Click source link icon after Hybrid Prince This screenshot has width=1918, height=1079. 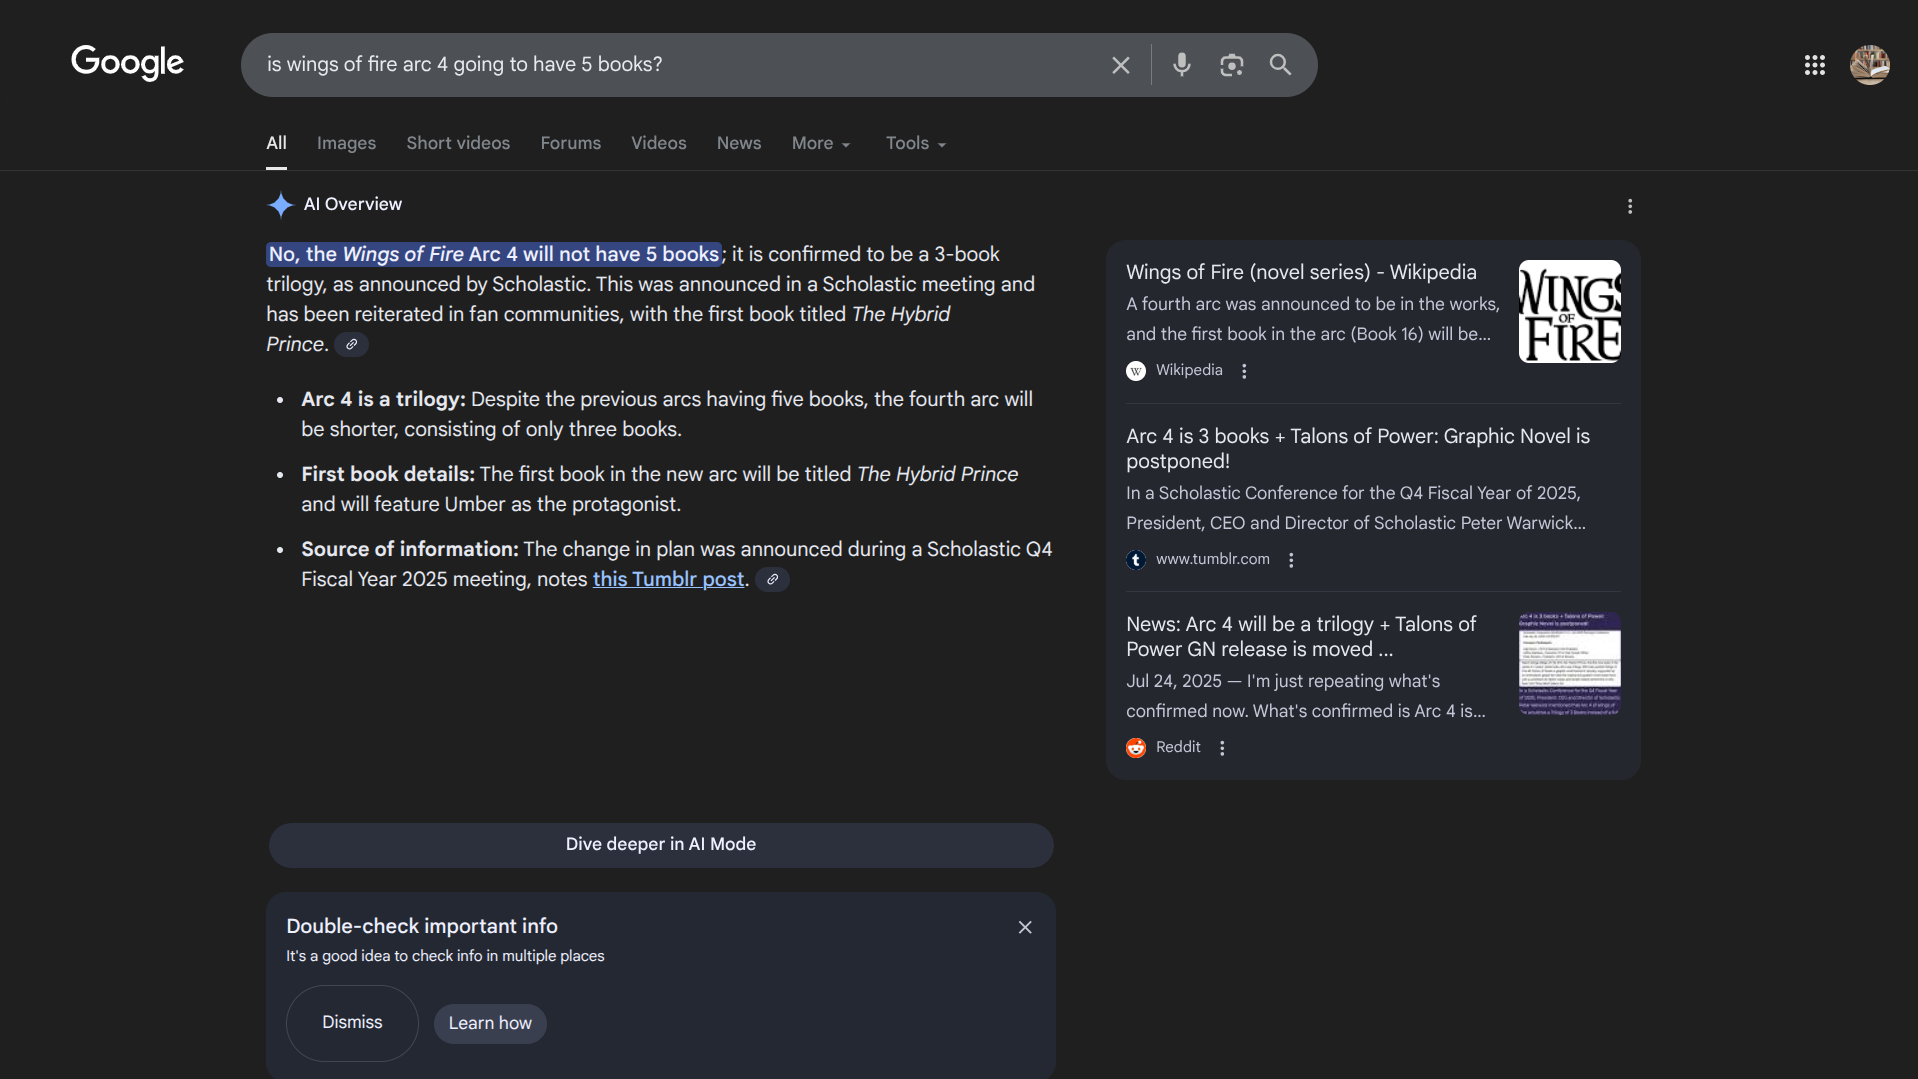[x=351, y=344]
